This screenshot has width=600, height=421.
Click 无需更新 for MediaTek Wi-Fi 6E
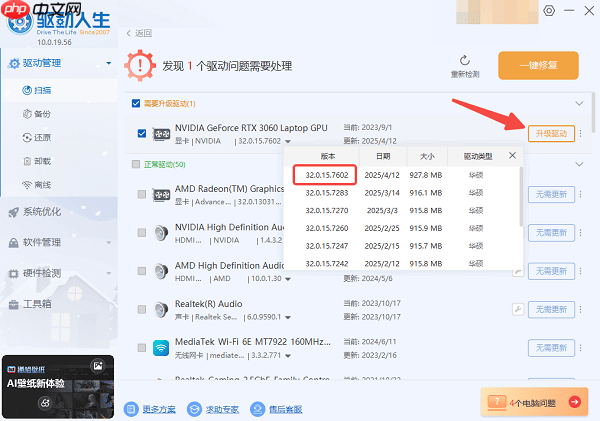[x=551, y=348]
